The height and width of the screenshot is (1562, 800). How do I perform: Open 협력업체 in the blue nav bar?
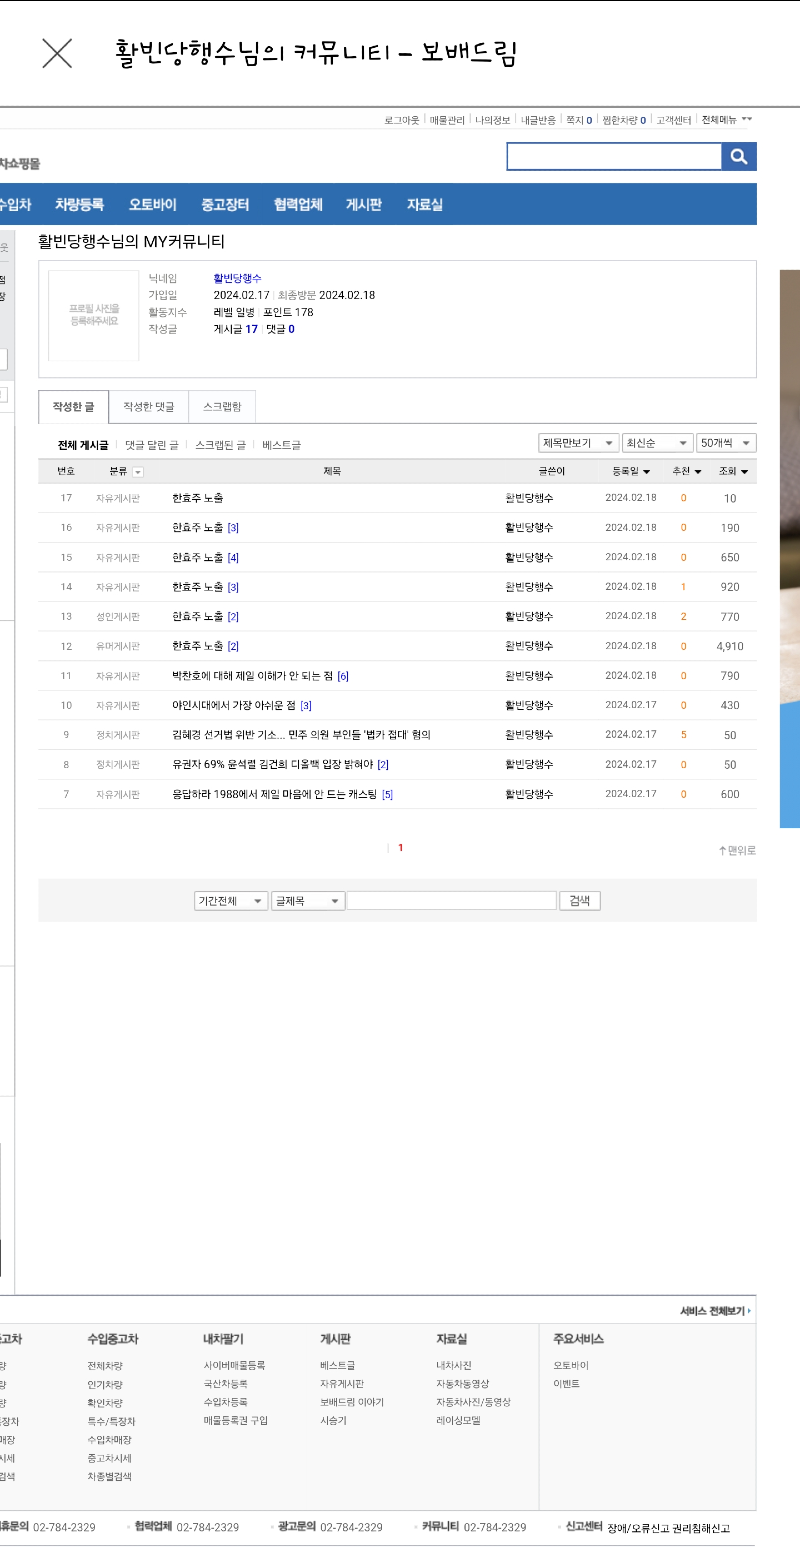pos(298,205)
